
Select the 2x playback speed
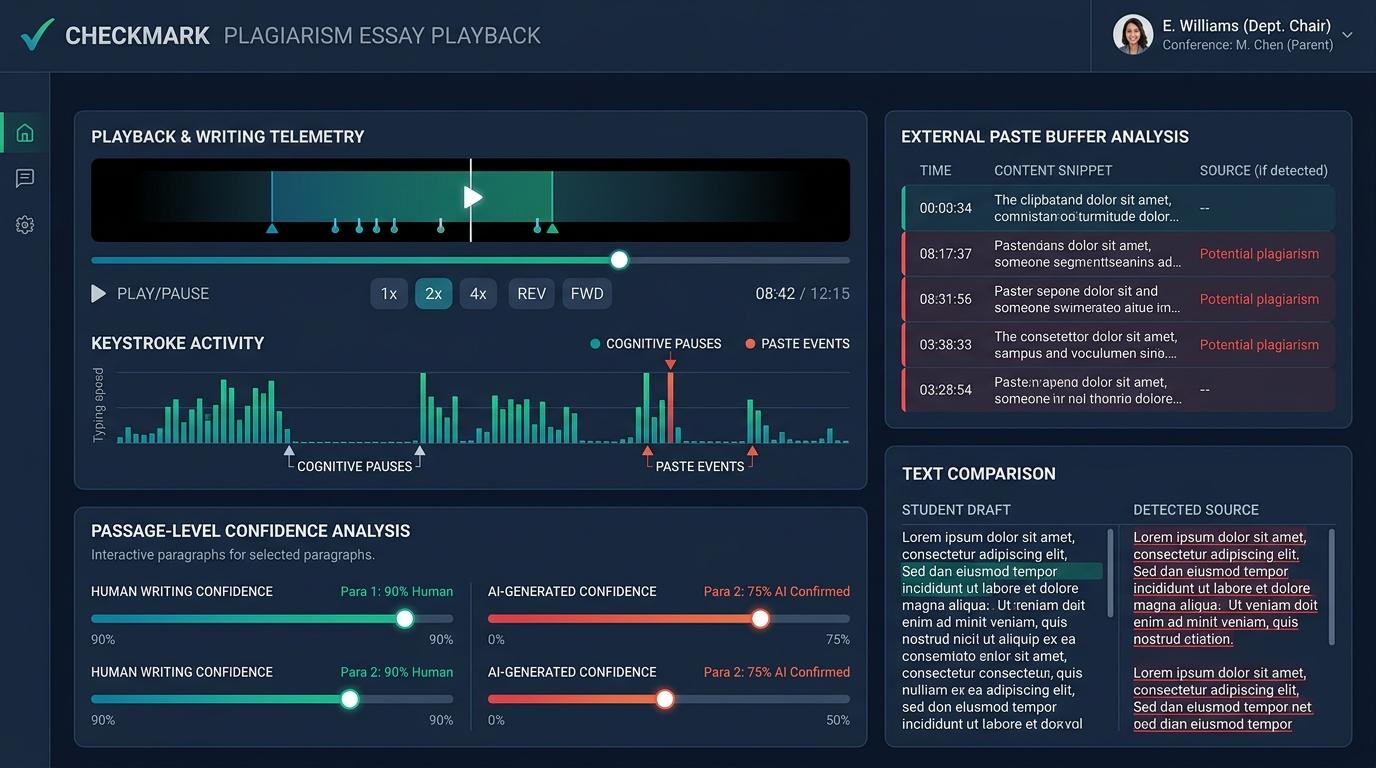433,293
